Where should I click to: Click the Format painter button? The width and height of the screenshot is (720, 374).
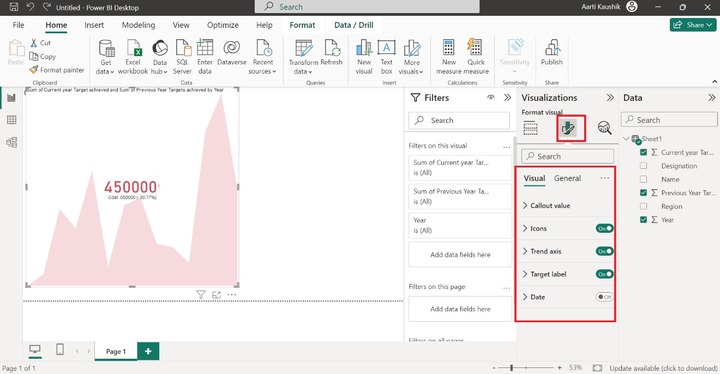[x=57, y=70]
